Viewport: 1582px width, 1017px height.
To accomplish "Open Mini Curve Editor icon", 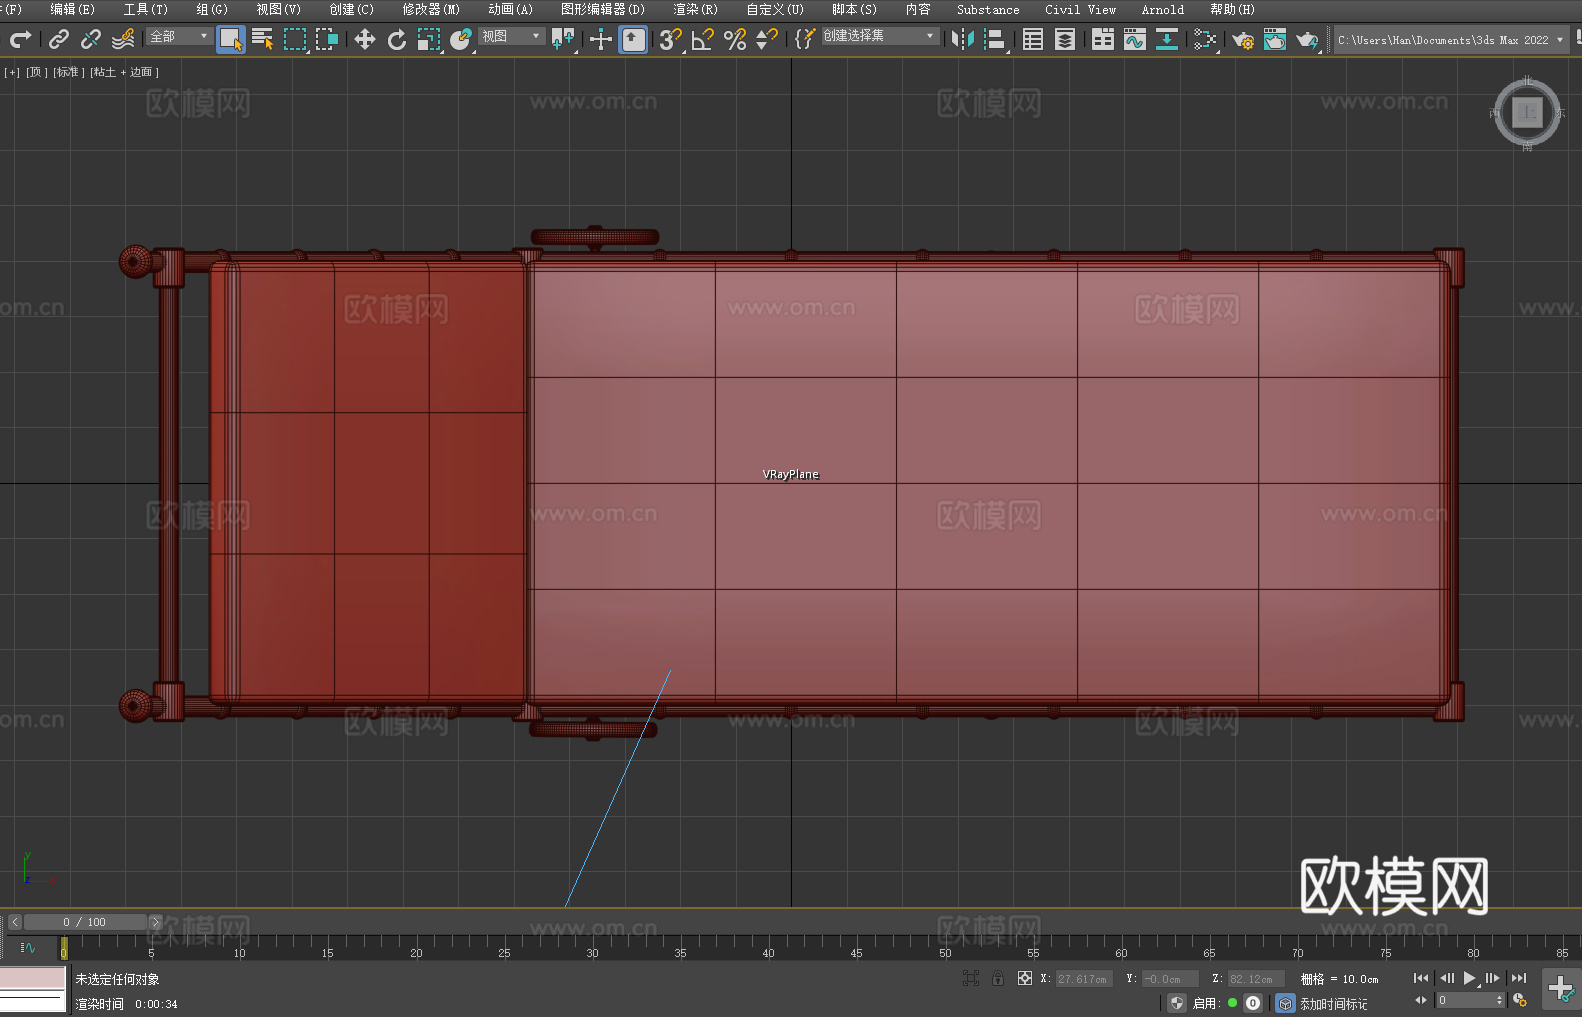I will [x=28, y=947].
